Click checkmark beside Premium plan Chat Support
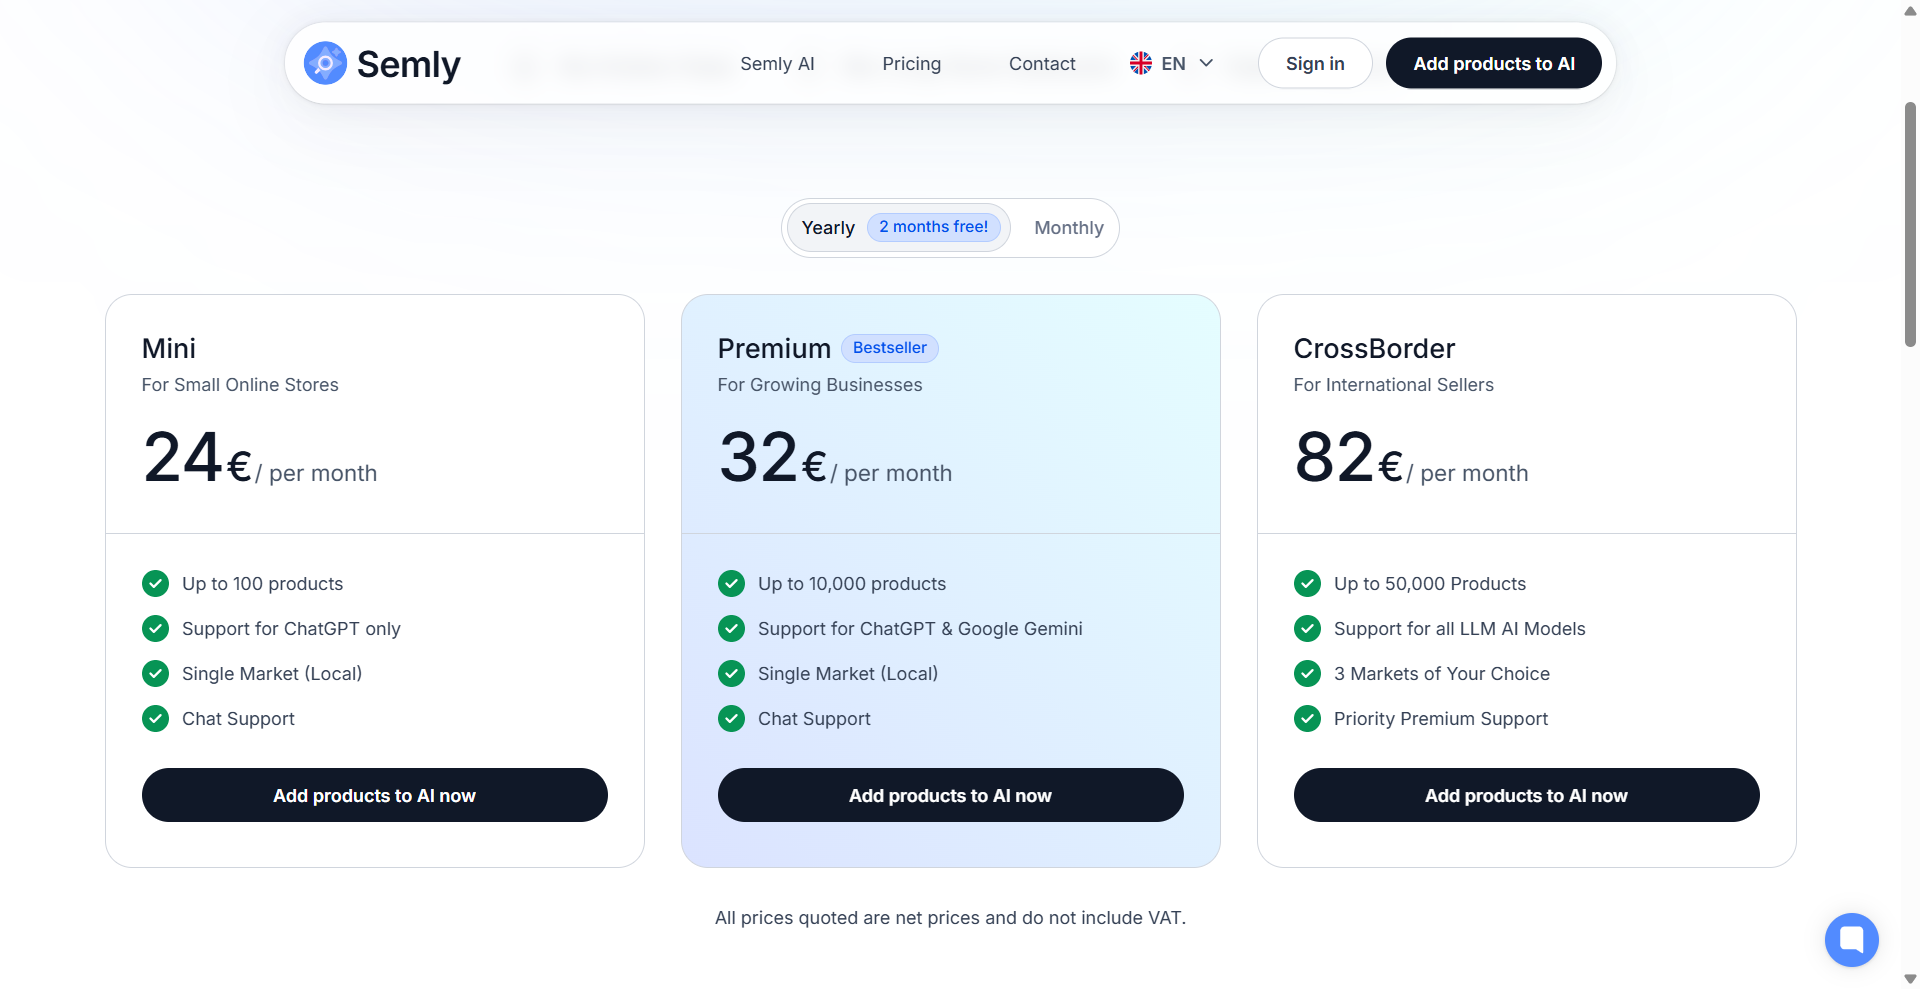The height and width of the screenshot is (989, 1920). (x=732, y=718)
